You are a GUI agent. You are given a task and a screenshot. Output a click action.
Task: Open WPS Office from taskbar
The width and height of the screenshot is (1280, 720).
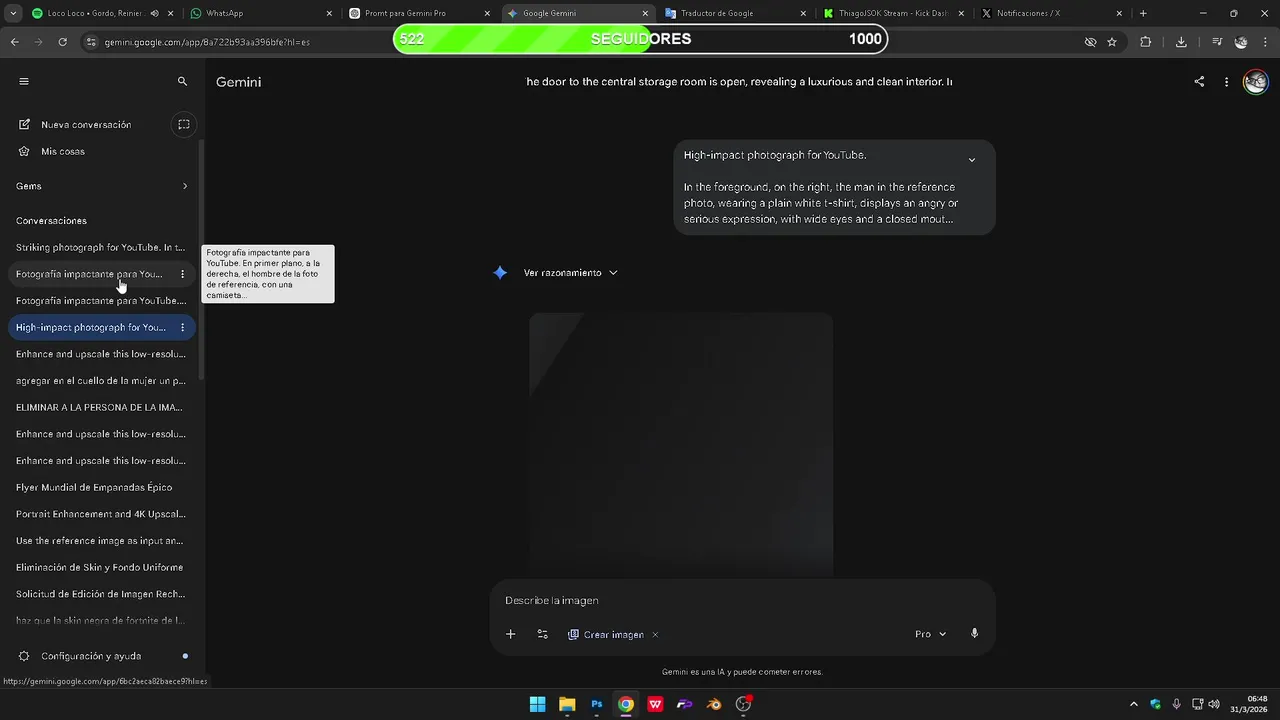[x=655, y=705]
